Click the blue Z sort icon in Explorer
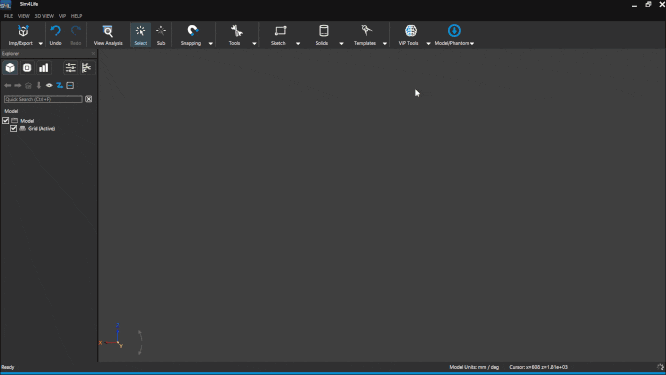 coord(59,85)
